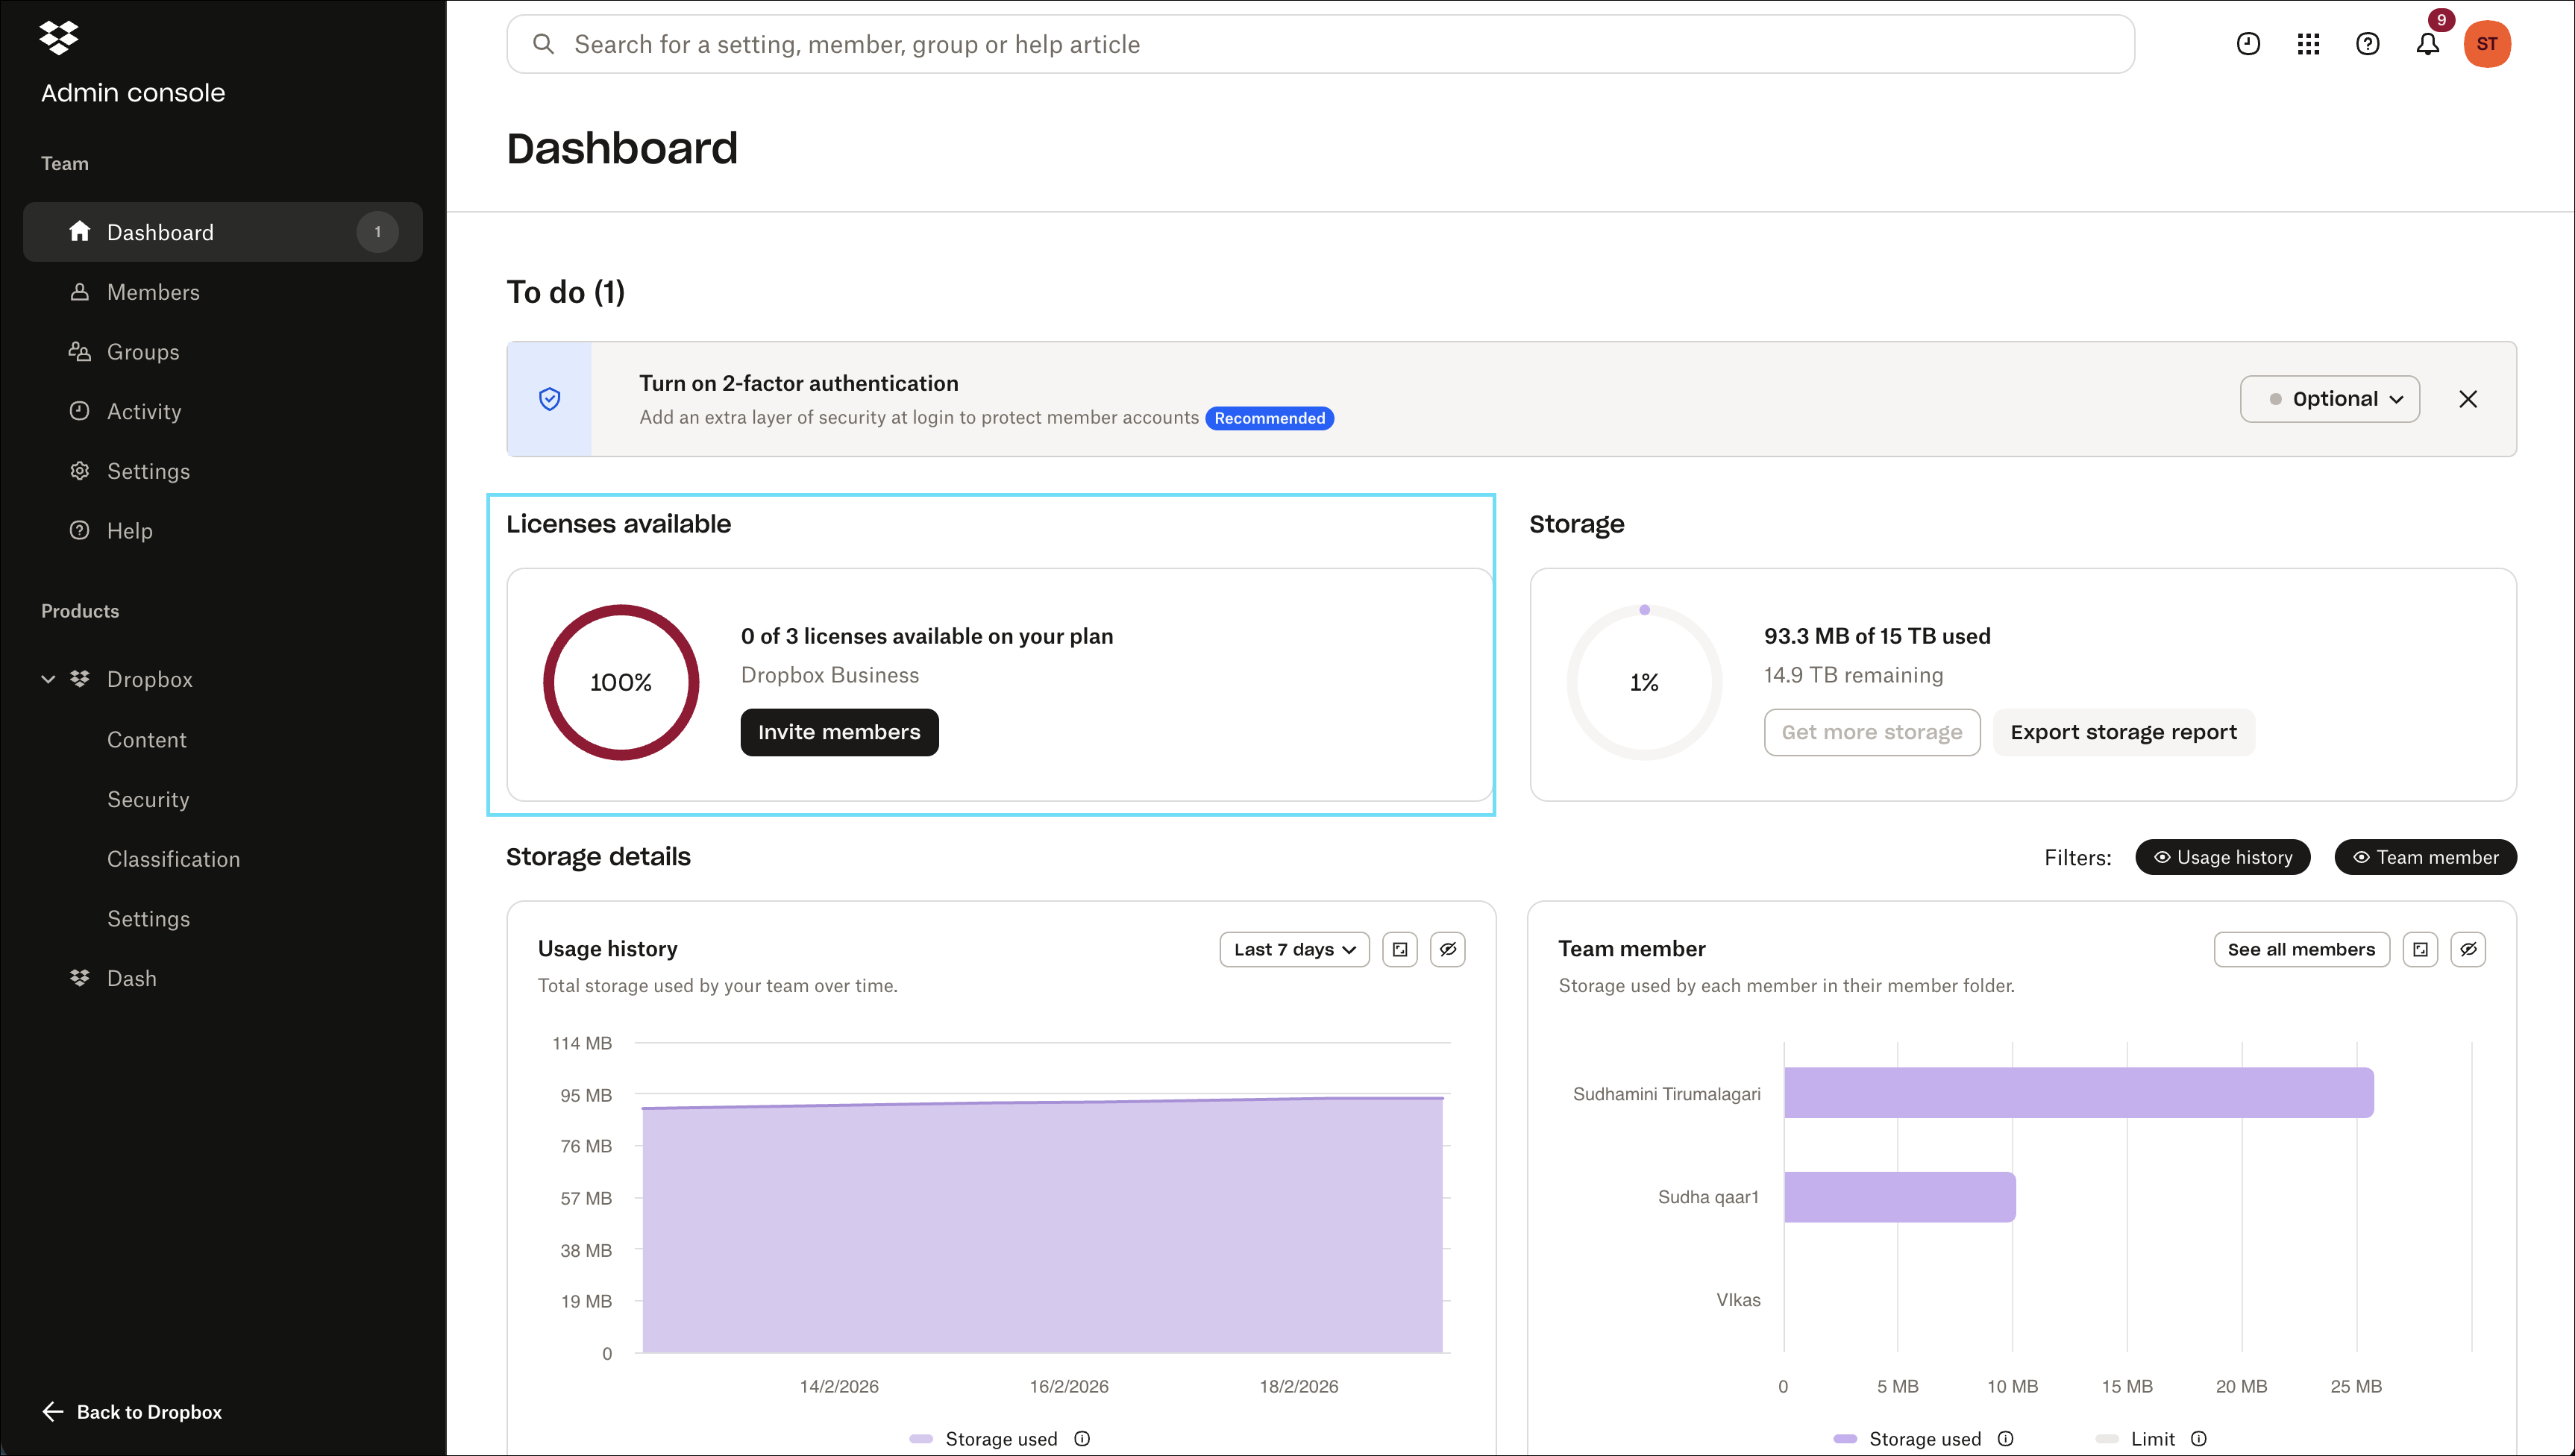Open the recent activity clock icon in header
2575x1456 pixels.
[x=2248, y=44]
